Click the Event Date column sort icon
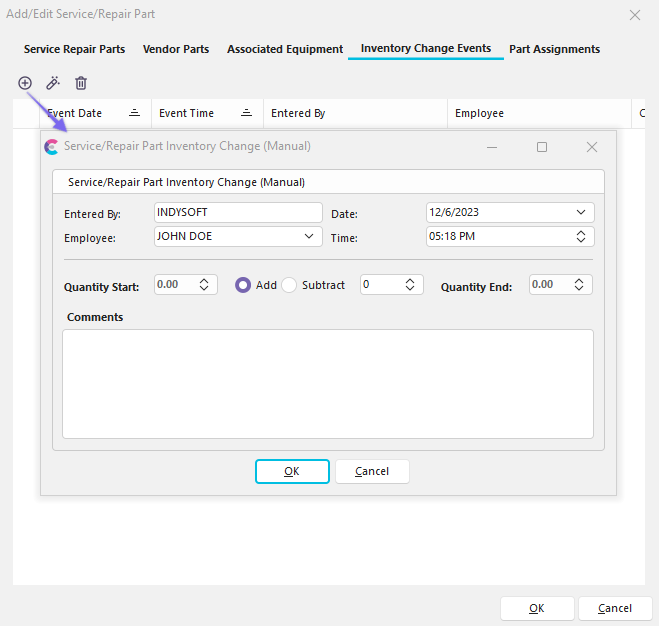This screenshot has width=659, height=626. click(134, 114)
